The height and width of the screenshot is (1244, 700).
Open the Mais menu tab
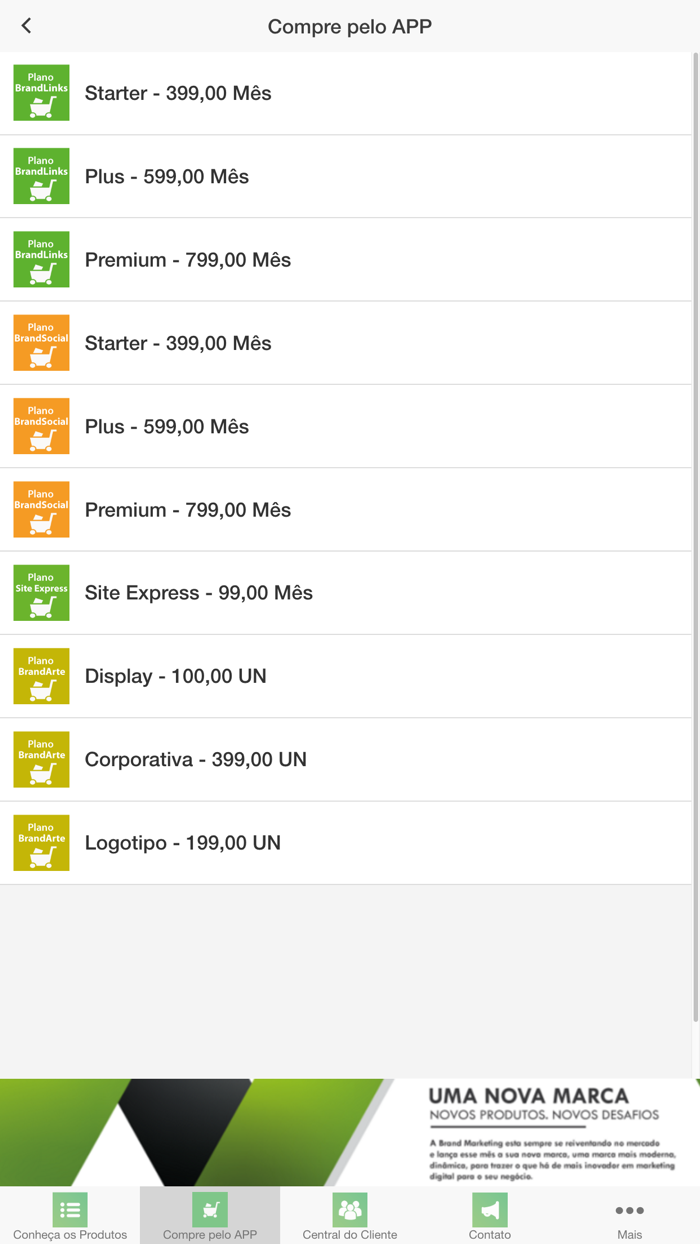[629, 1216]
